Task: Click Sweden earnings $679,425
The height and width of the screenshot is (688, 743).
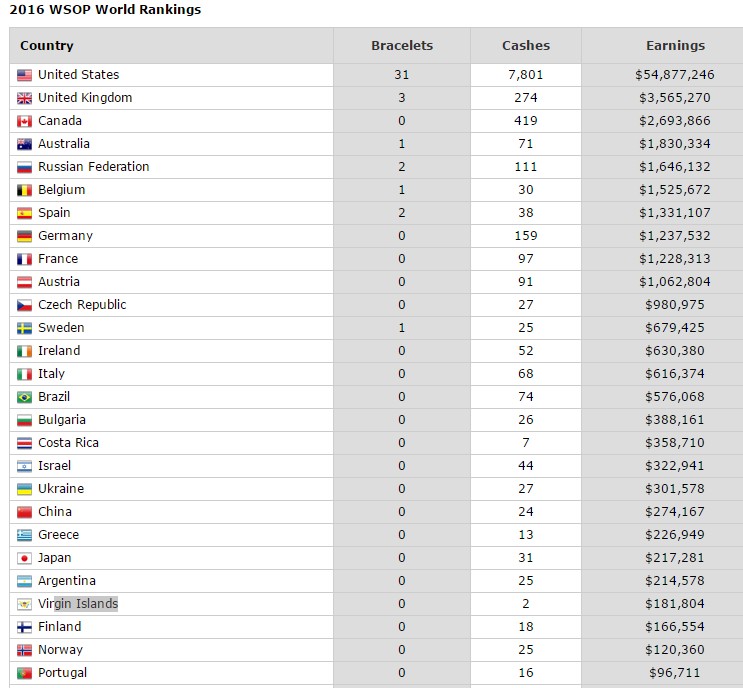Action: coord(675,327)
